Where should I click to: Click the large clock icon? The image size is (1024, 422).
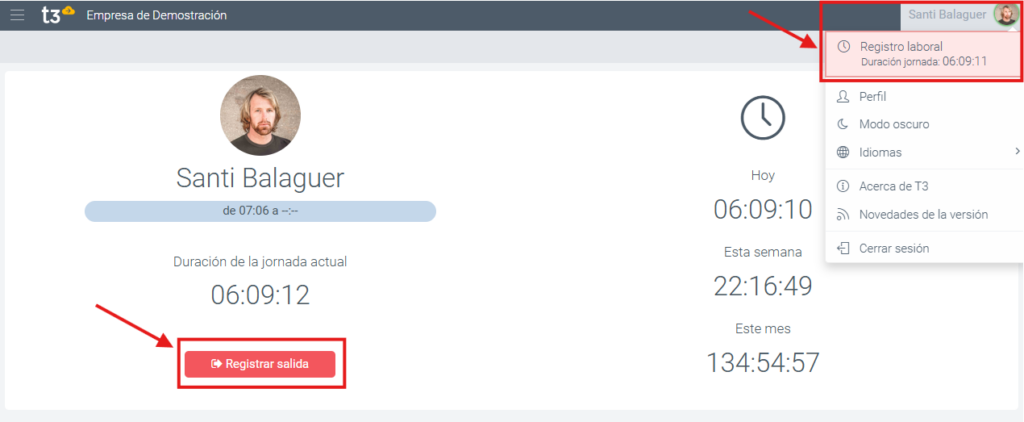tap(762, 117)
